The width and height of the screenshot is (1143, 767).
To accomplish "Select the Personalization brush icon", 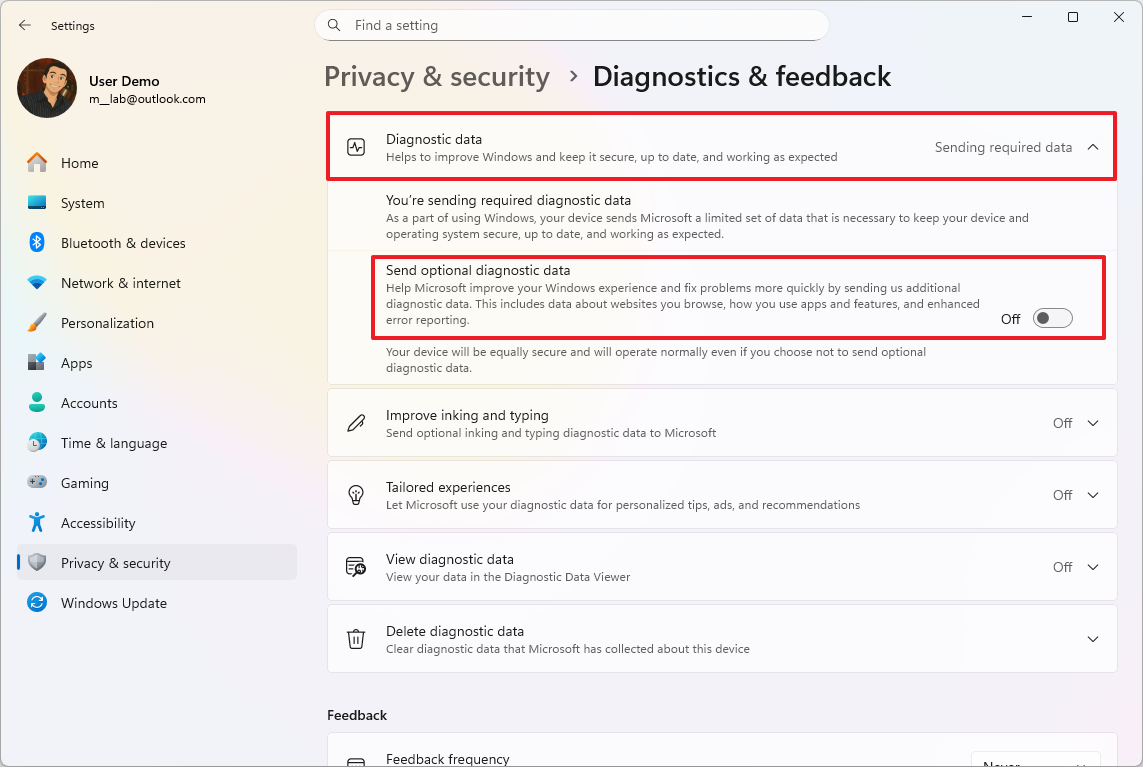I will click(36, 322).
